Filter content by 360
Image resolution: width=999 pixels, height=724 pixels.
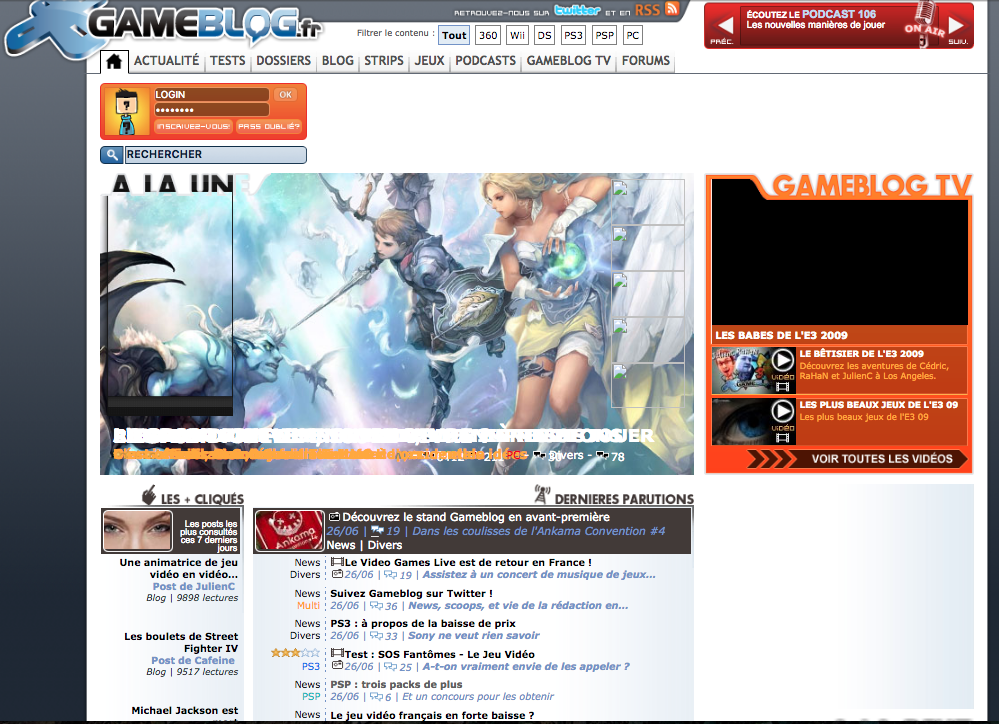coord(488,36)
